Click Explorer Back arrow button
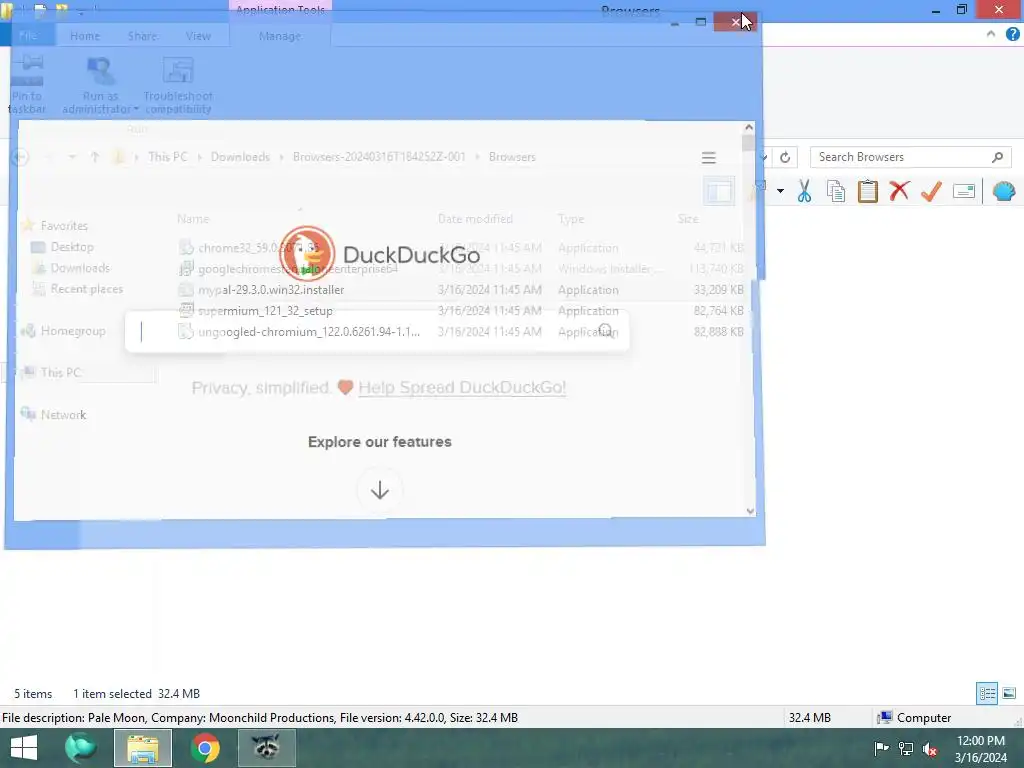The height and width of the screenshot is (768, 1024). point(20,157)
